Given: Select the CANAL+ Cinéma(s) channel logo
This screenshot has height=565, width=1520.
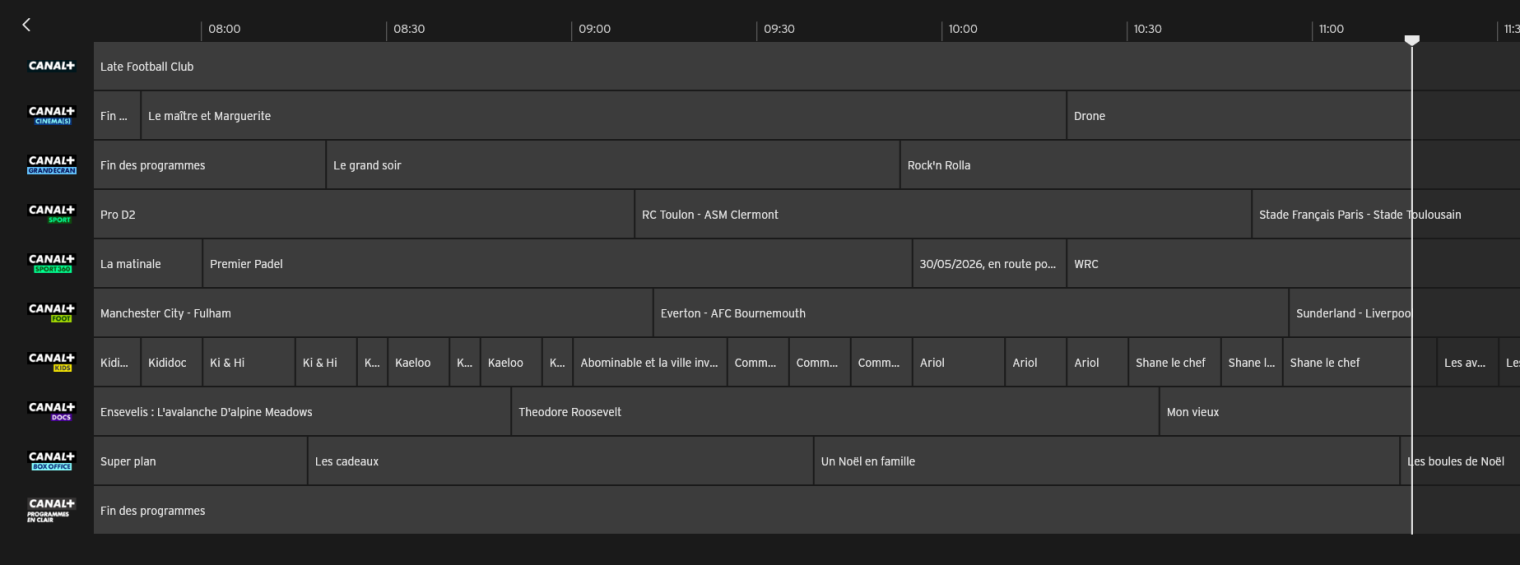Looking at the screenshot, I should [x=51, y=116].
